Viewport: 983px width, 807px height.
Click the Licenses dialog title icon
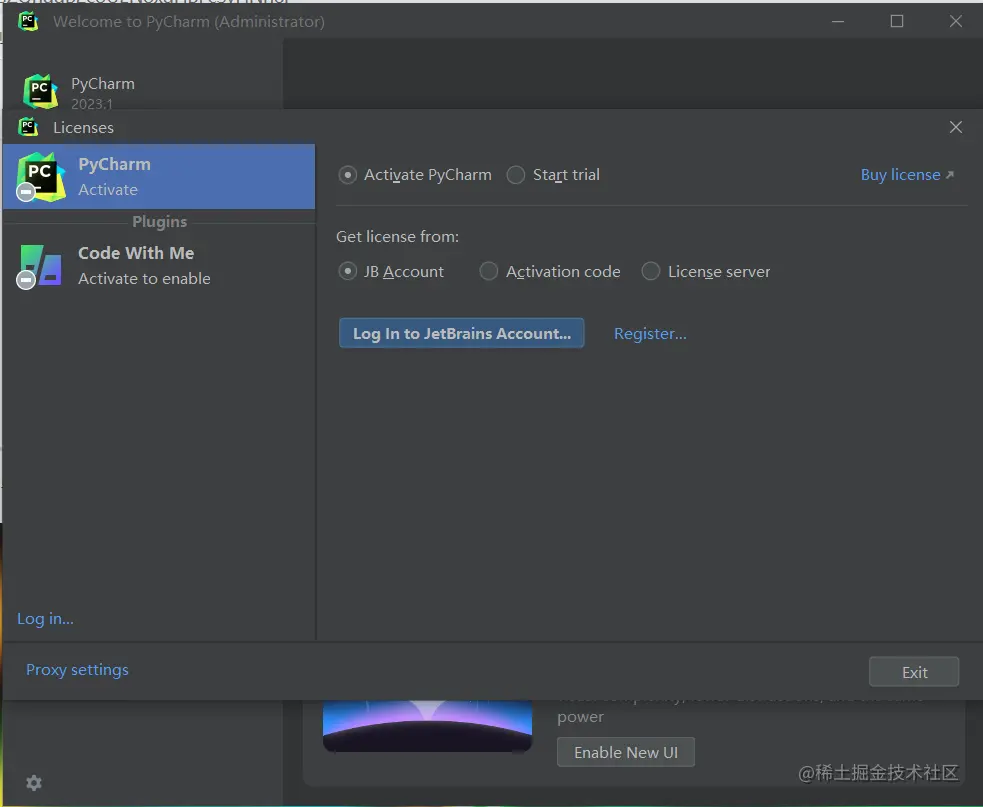click(28, 127)
